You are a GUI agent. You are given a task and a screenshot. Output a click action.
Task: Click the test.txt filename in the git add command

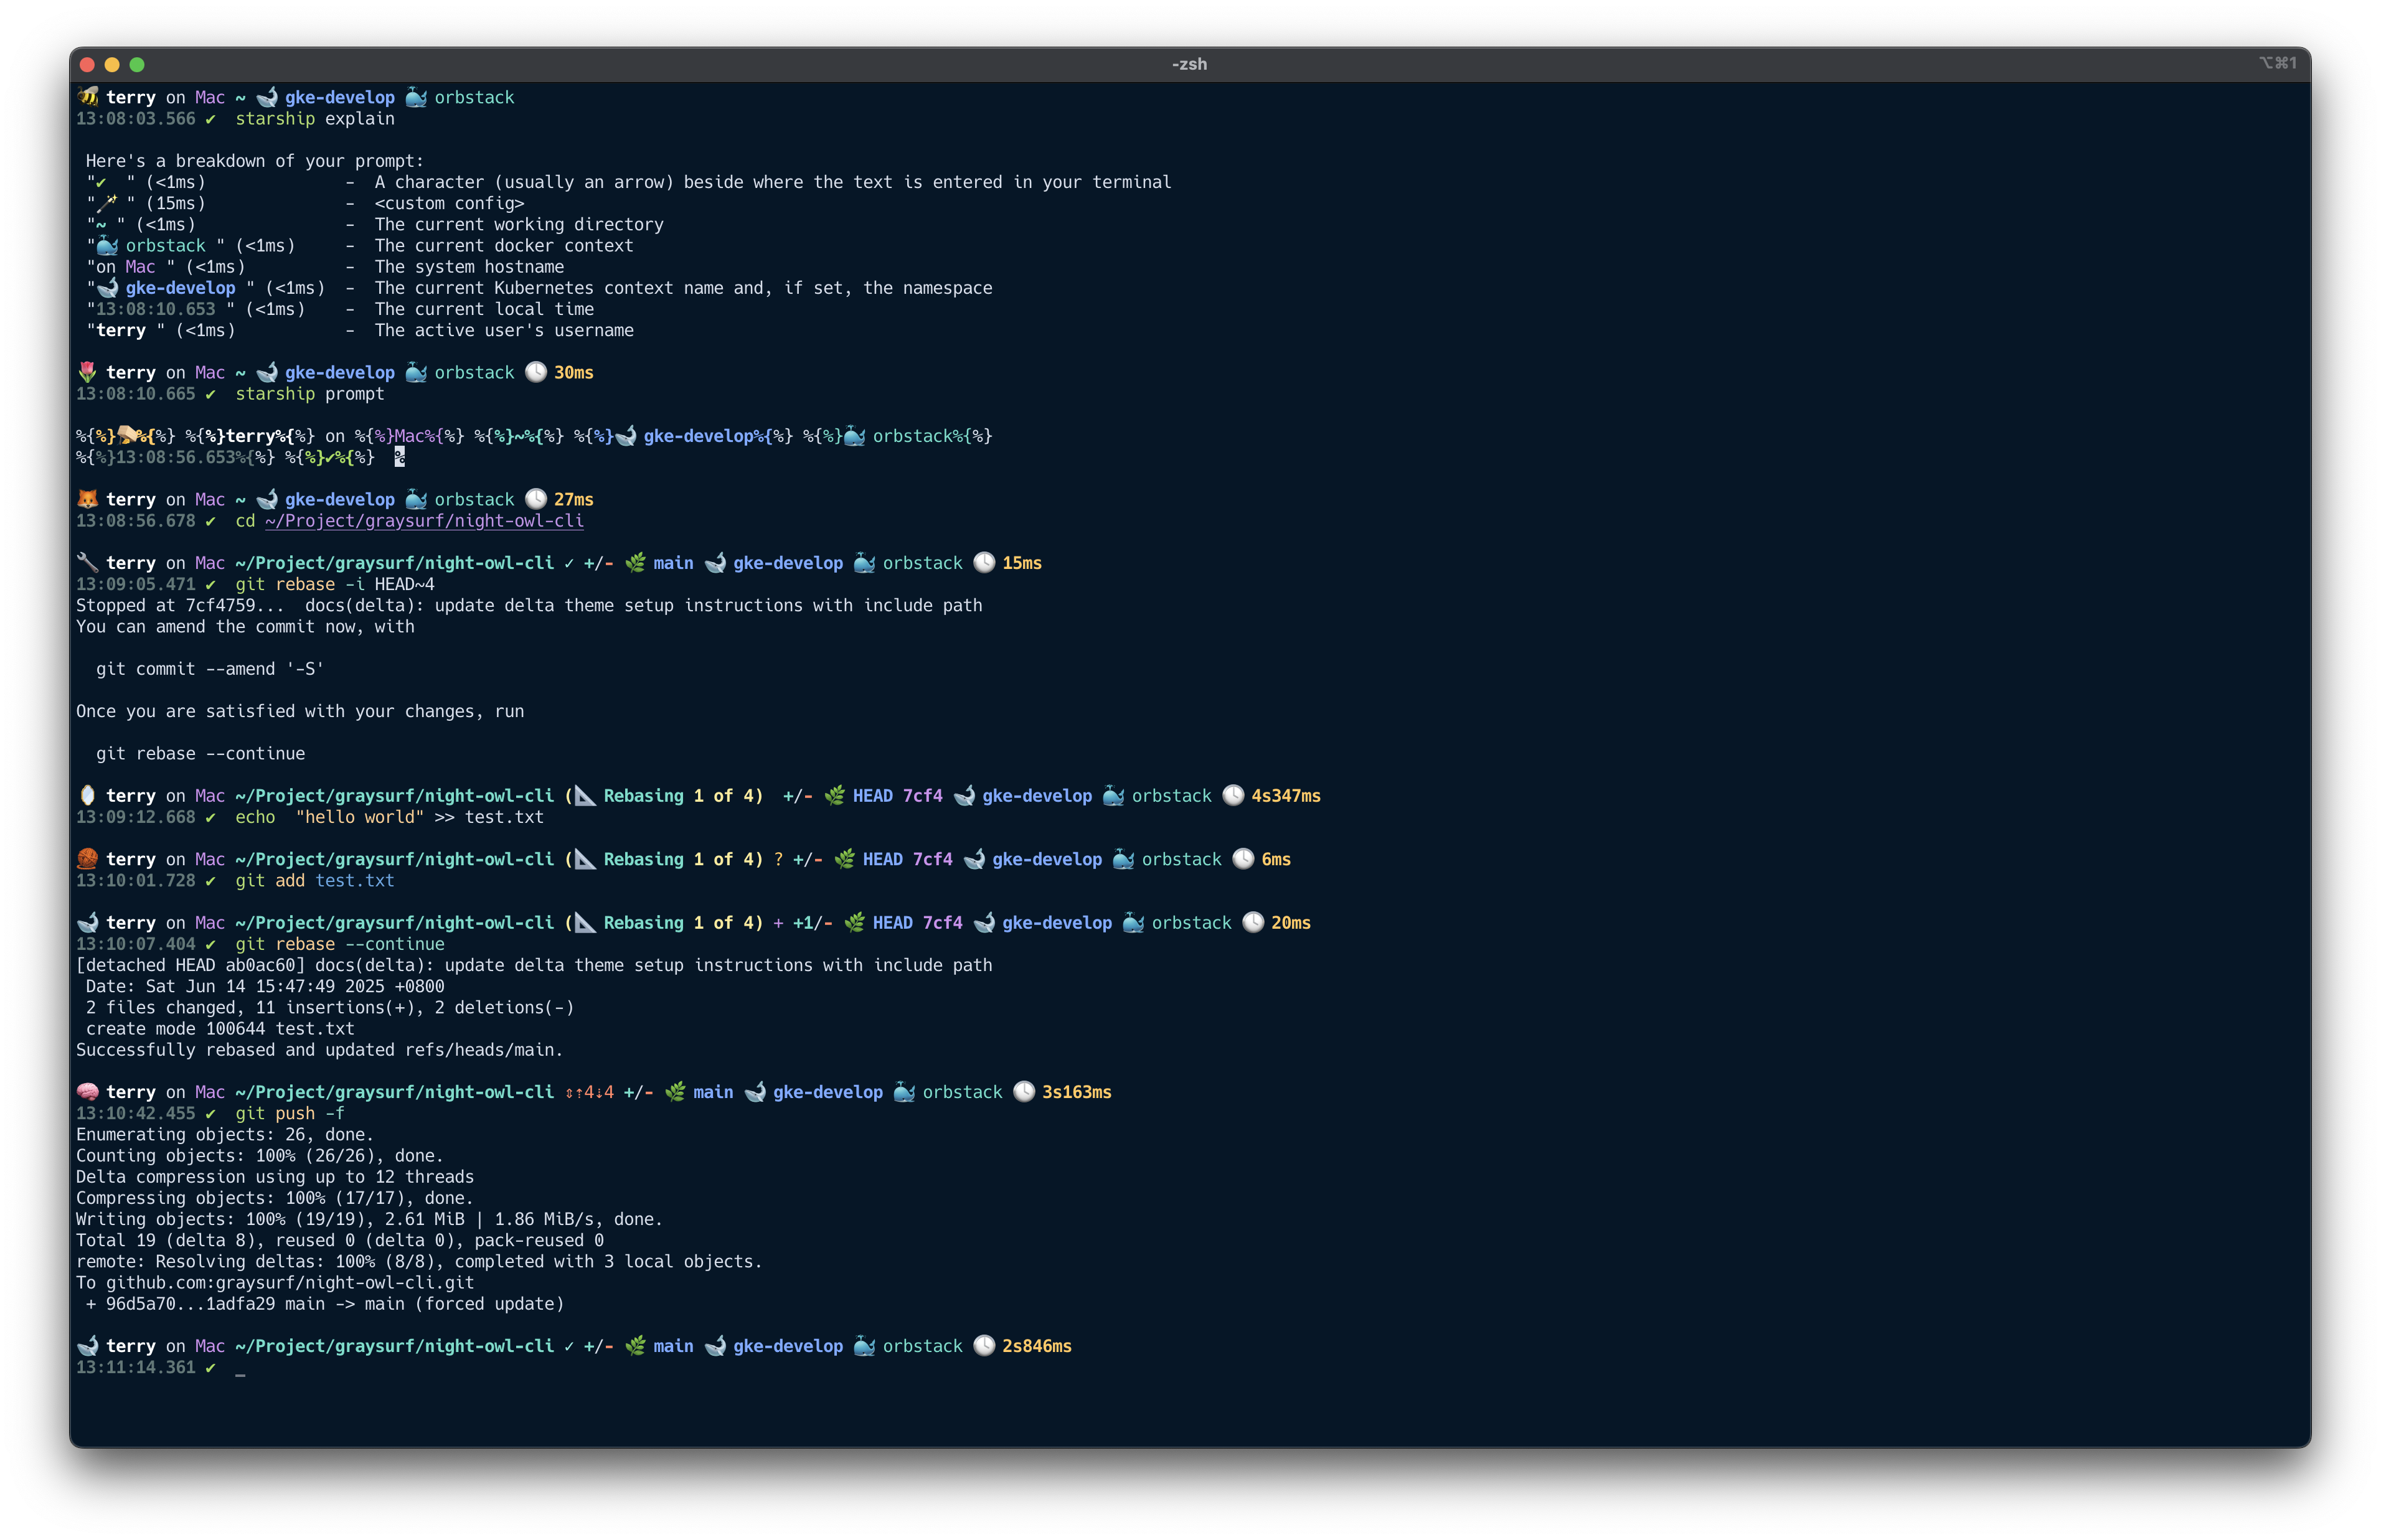[x=355, y=880]
